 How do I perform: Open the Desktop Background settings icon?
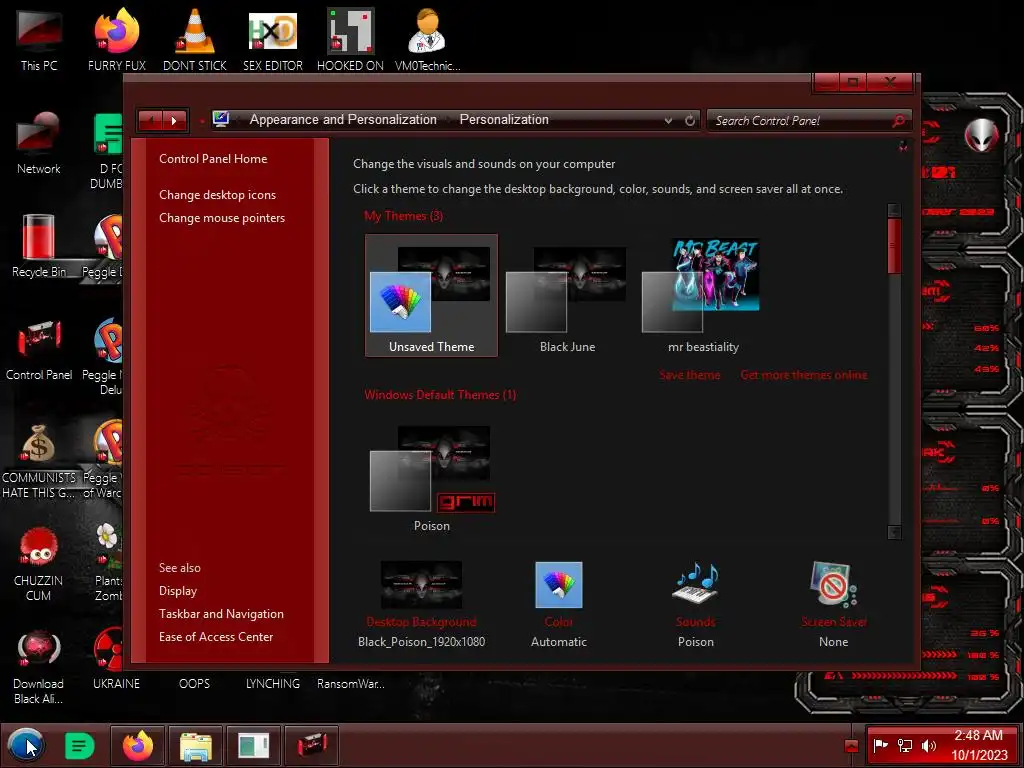click(421, 585)
